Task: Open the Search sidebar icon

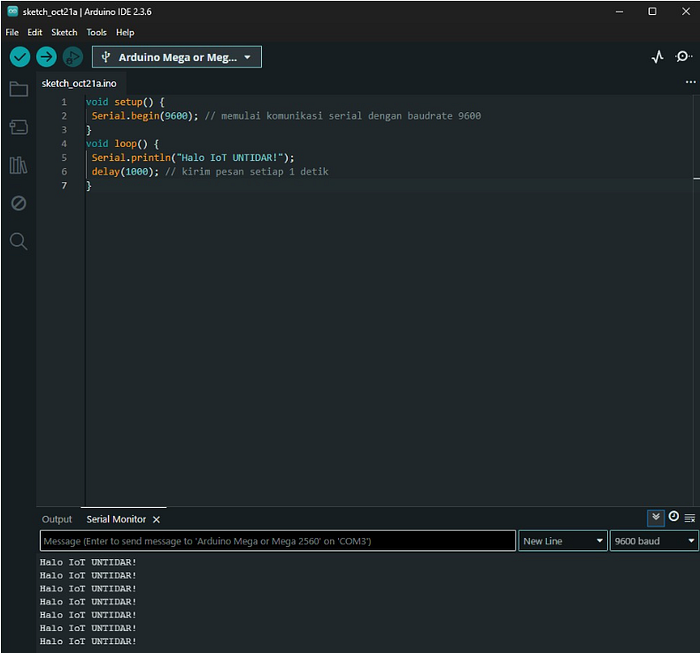Action: pos(19,241)
